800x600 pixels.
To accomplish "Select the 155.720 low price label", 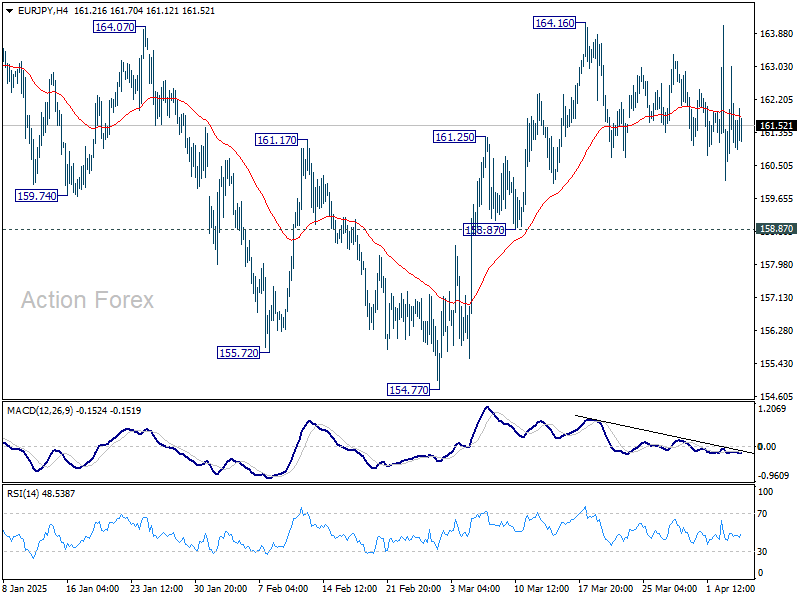I will [x=239, y=353].
